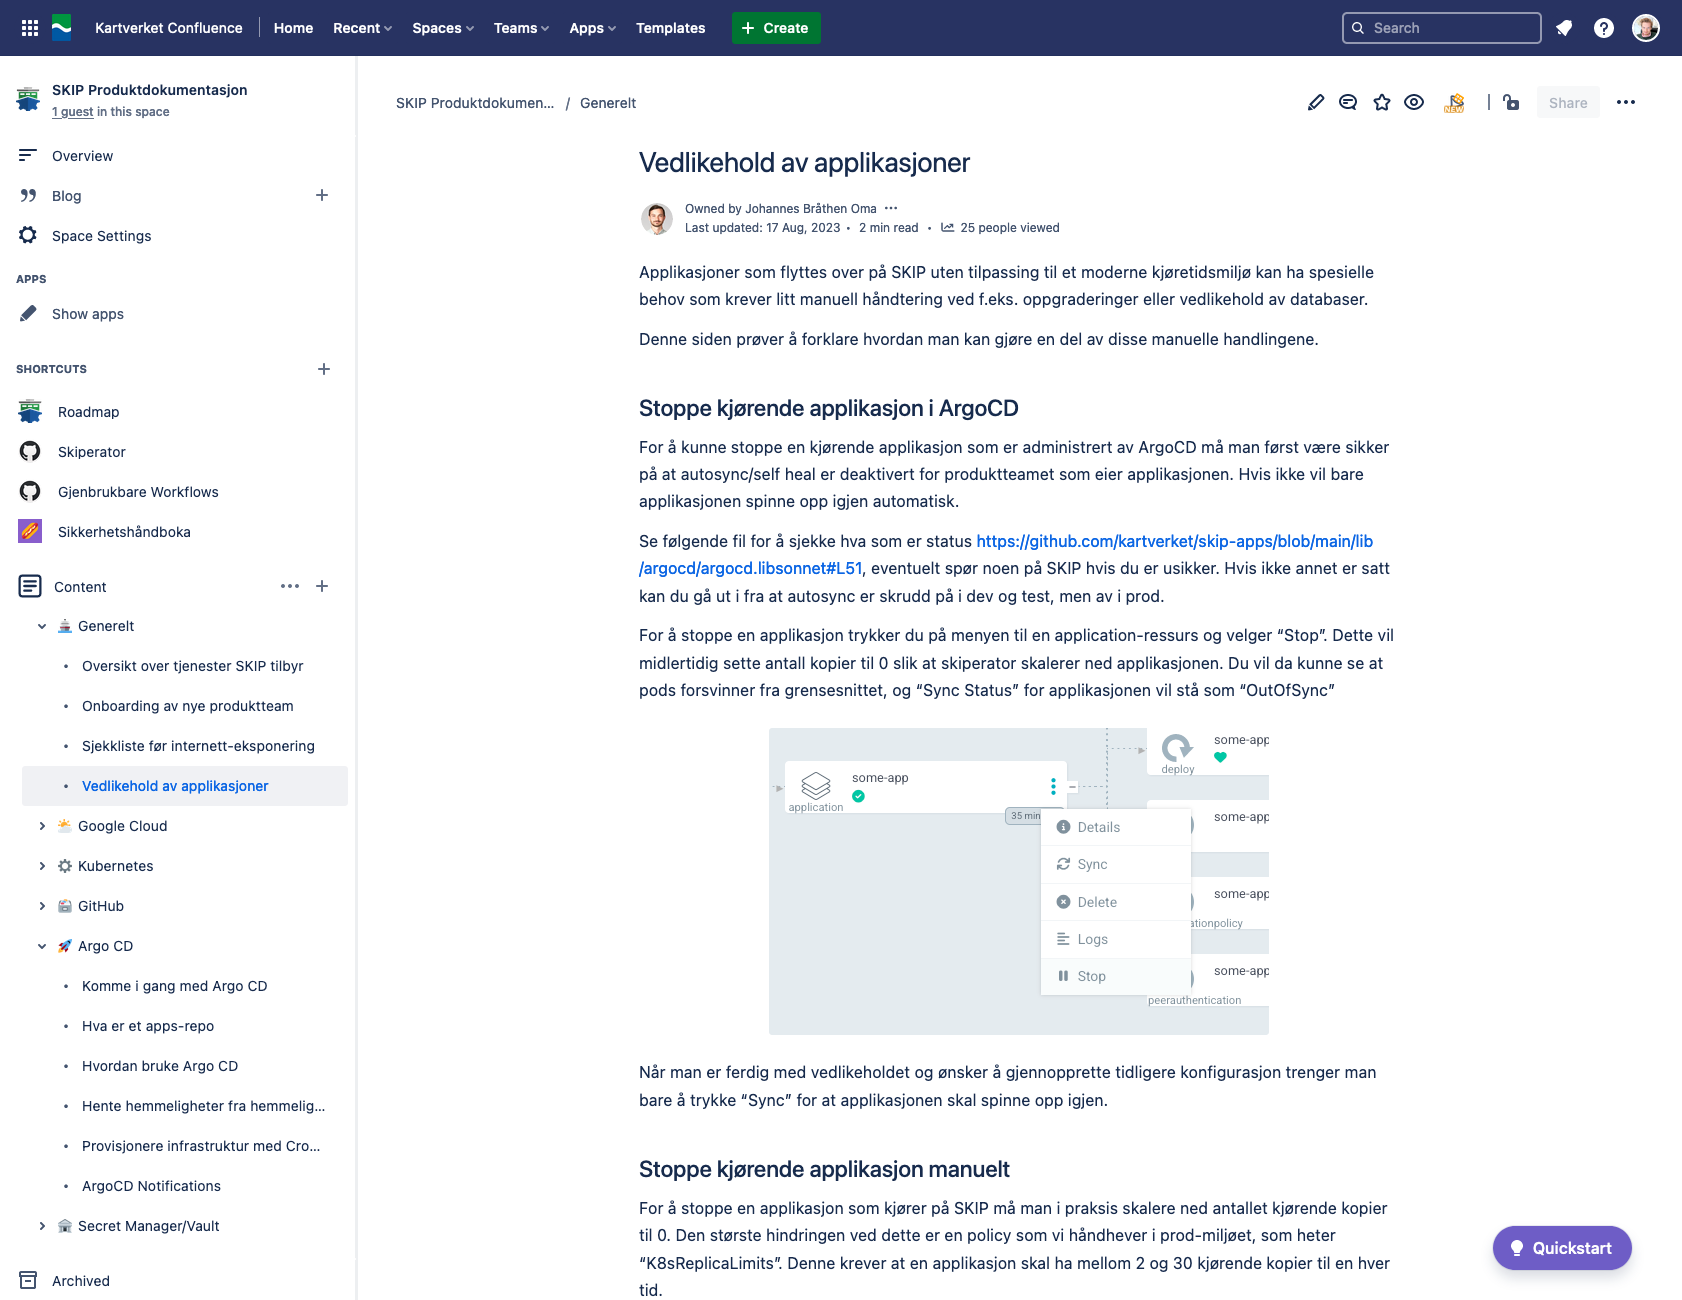
Task: Focus the Search input field
Action: (1441, 28)
